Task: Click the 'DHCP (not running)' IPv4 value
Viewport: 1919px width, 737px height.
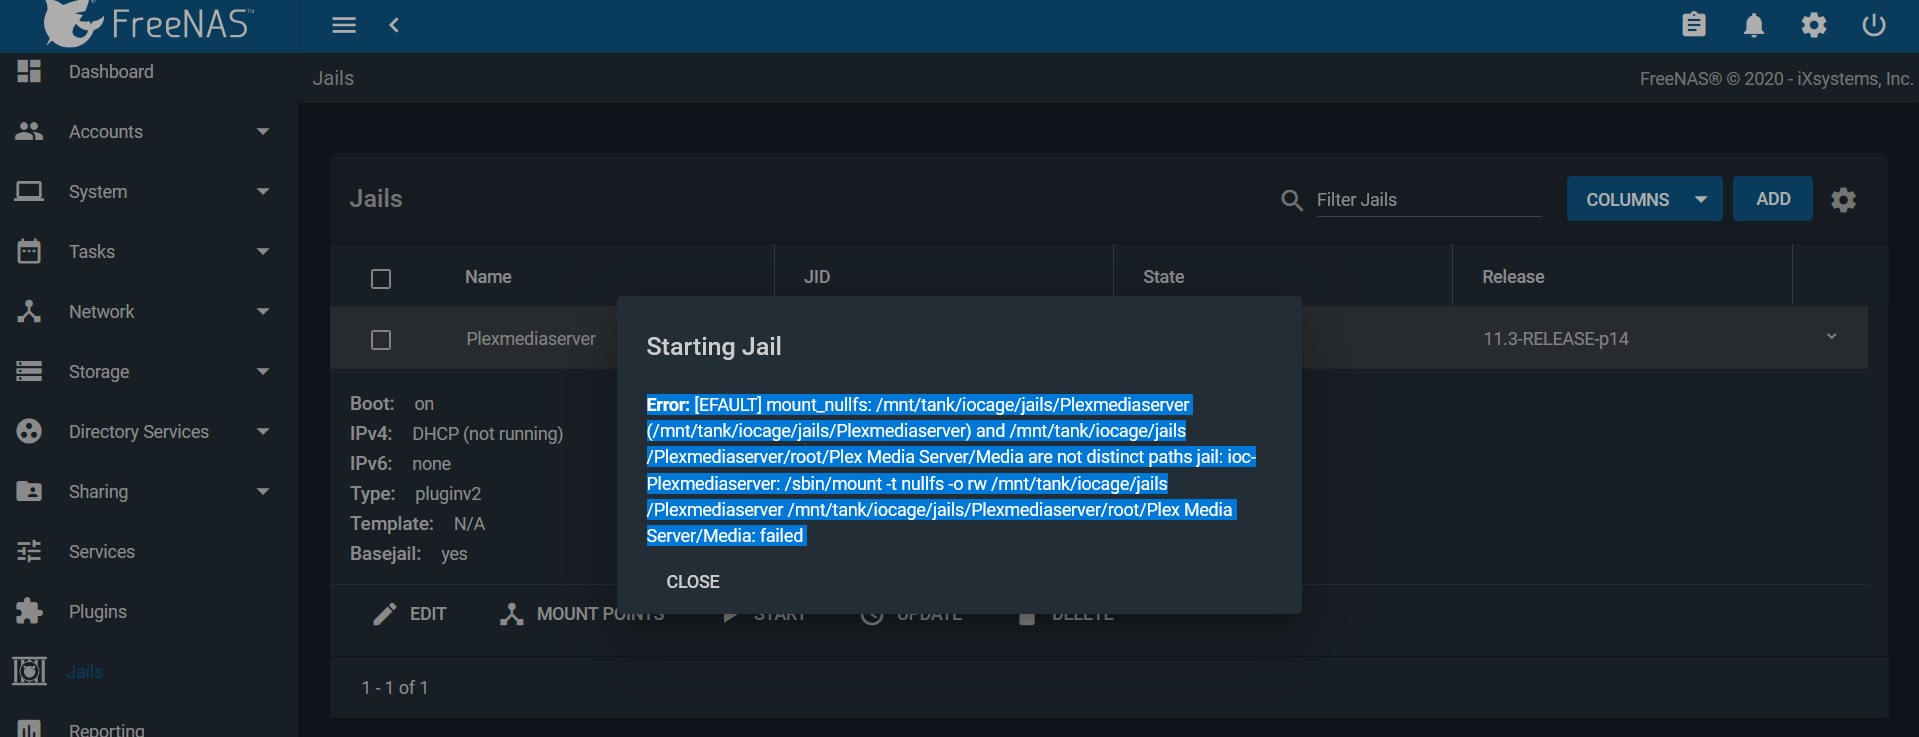Action: 488,434
